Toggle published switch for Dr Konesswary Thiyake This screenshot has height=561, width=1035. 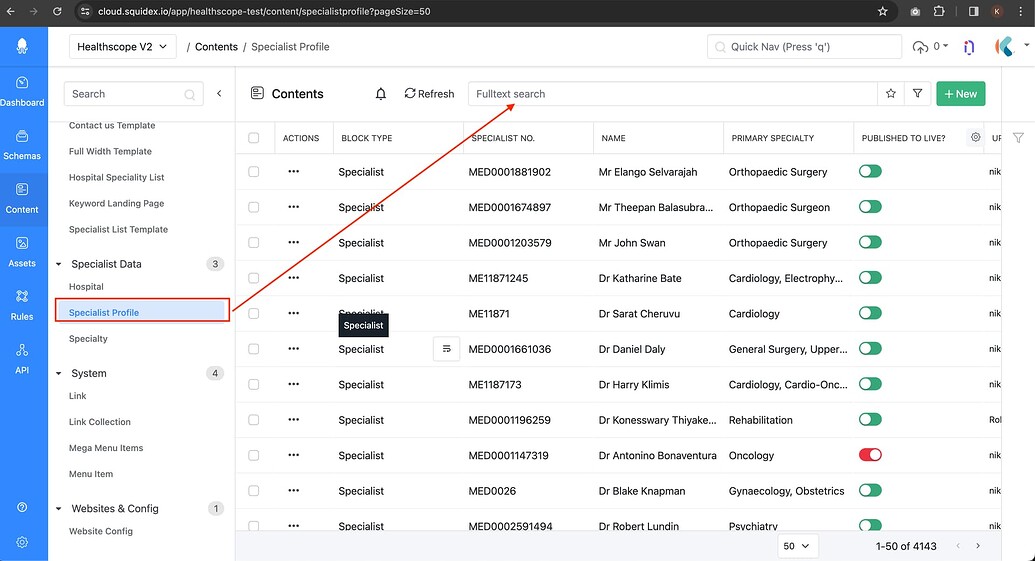coord(870,419)
